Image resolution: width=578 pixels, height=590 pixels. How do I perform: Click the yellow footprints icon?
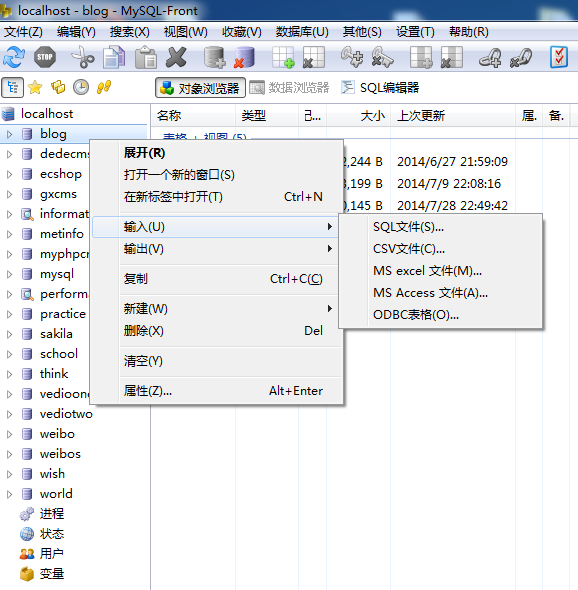click(104, 87)
